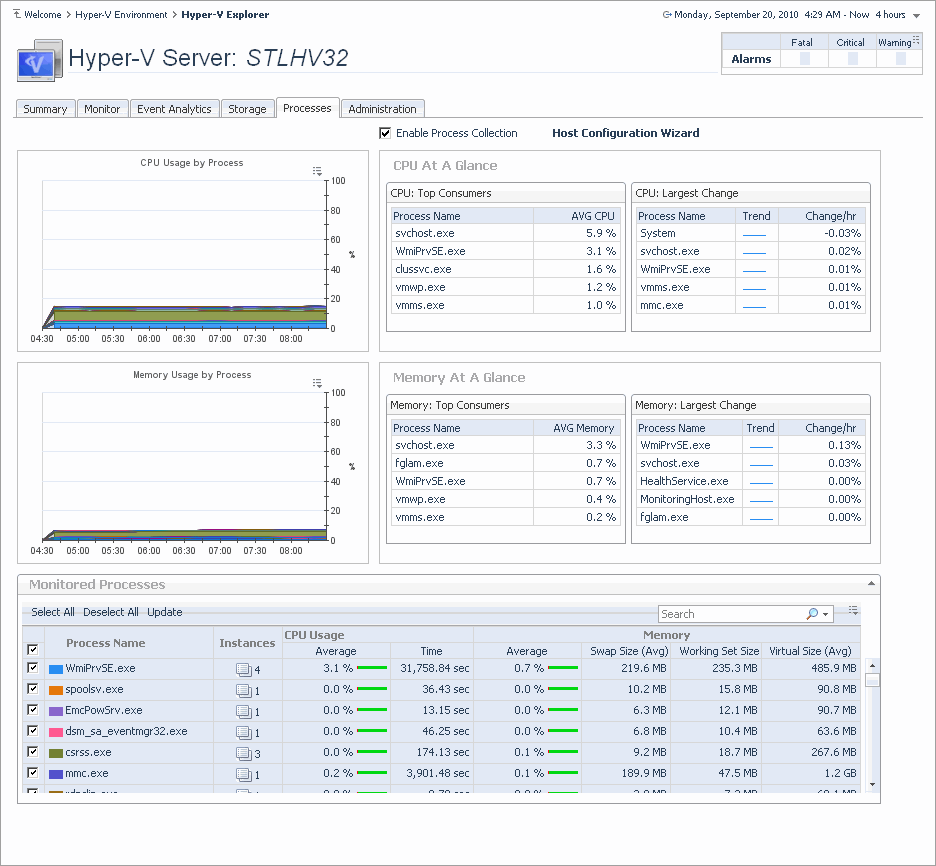Open instances icon for csrss.exe

(243, 753)
